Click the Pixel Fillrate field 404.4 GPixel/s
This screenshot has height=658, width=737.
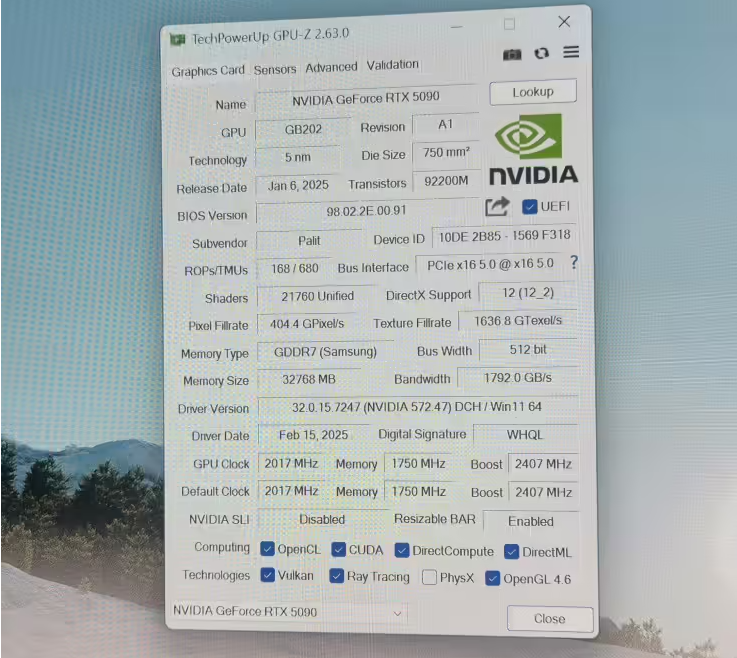click(x=306, y=324)
